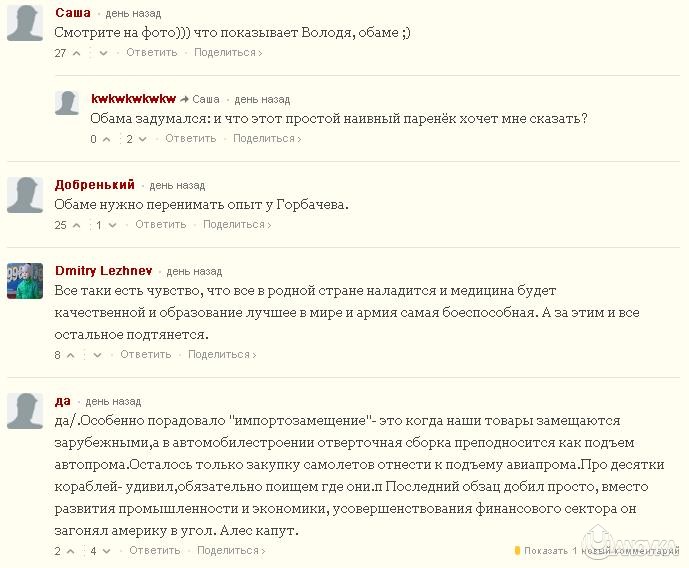Upvote kwkwkwkwkw's reply

tap(106, 139)
